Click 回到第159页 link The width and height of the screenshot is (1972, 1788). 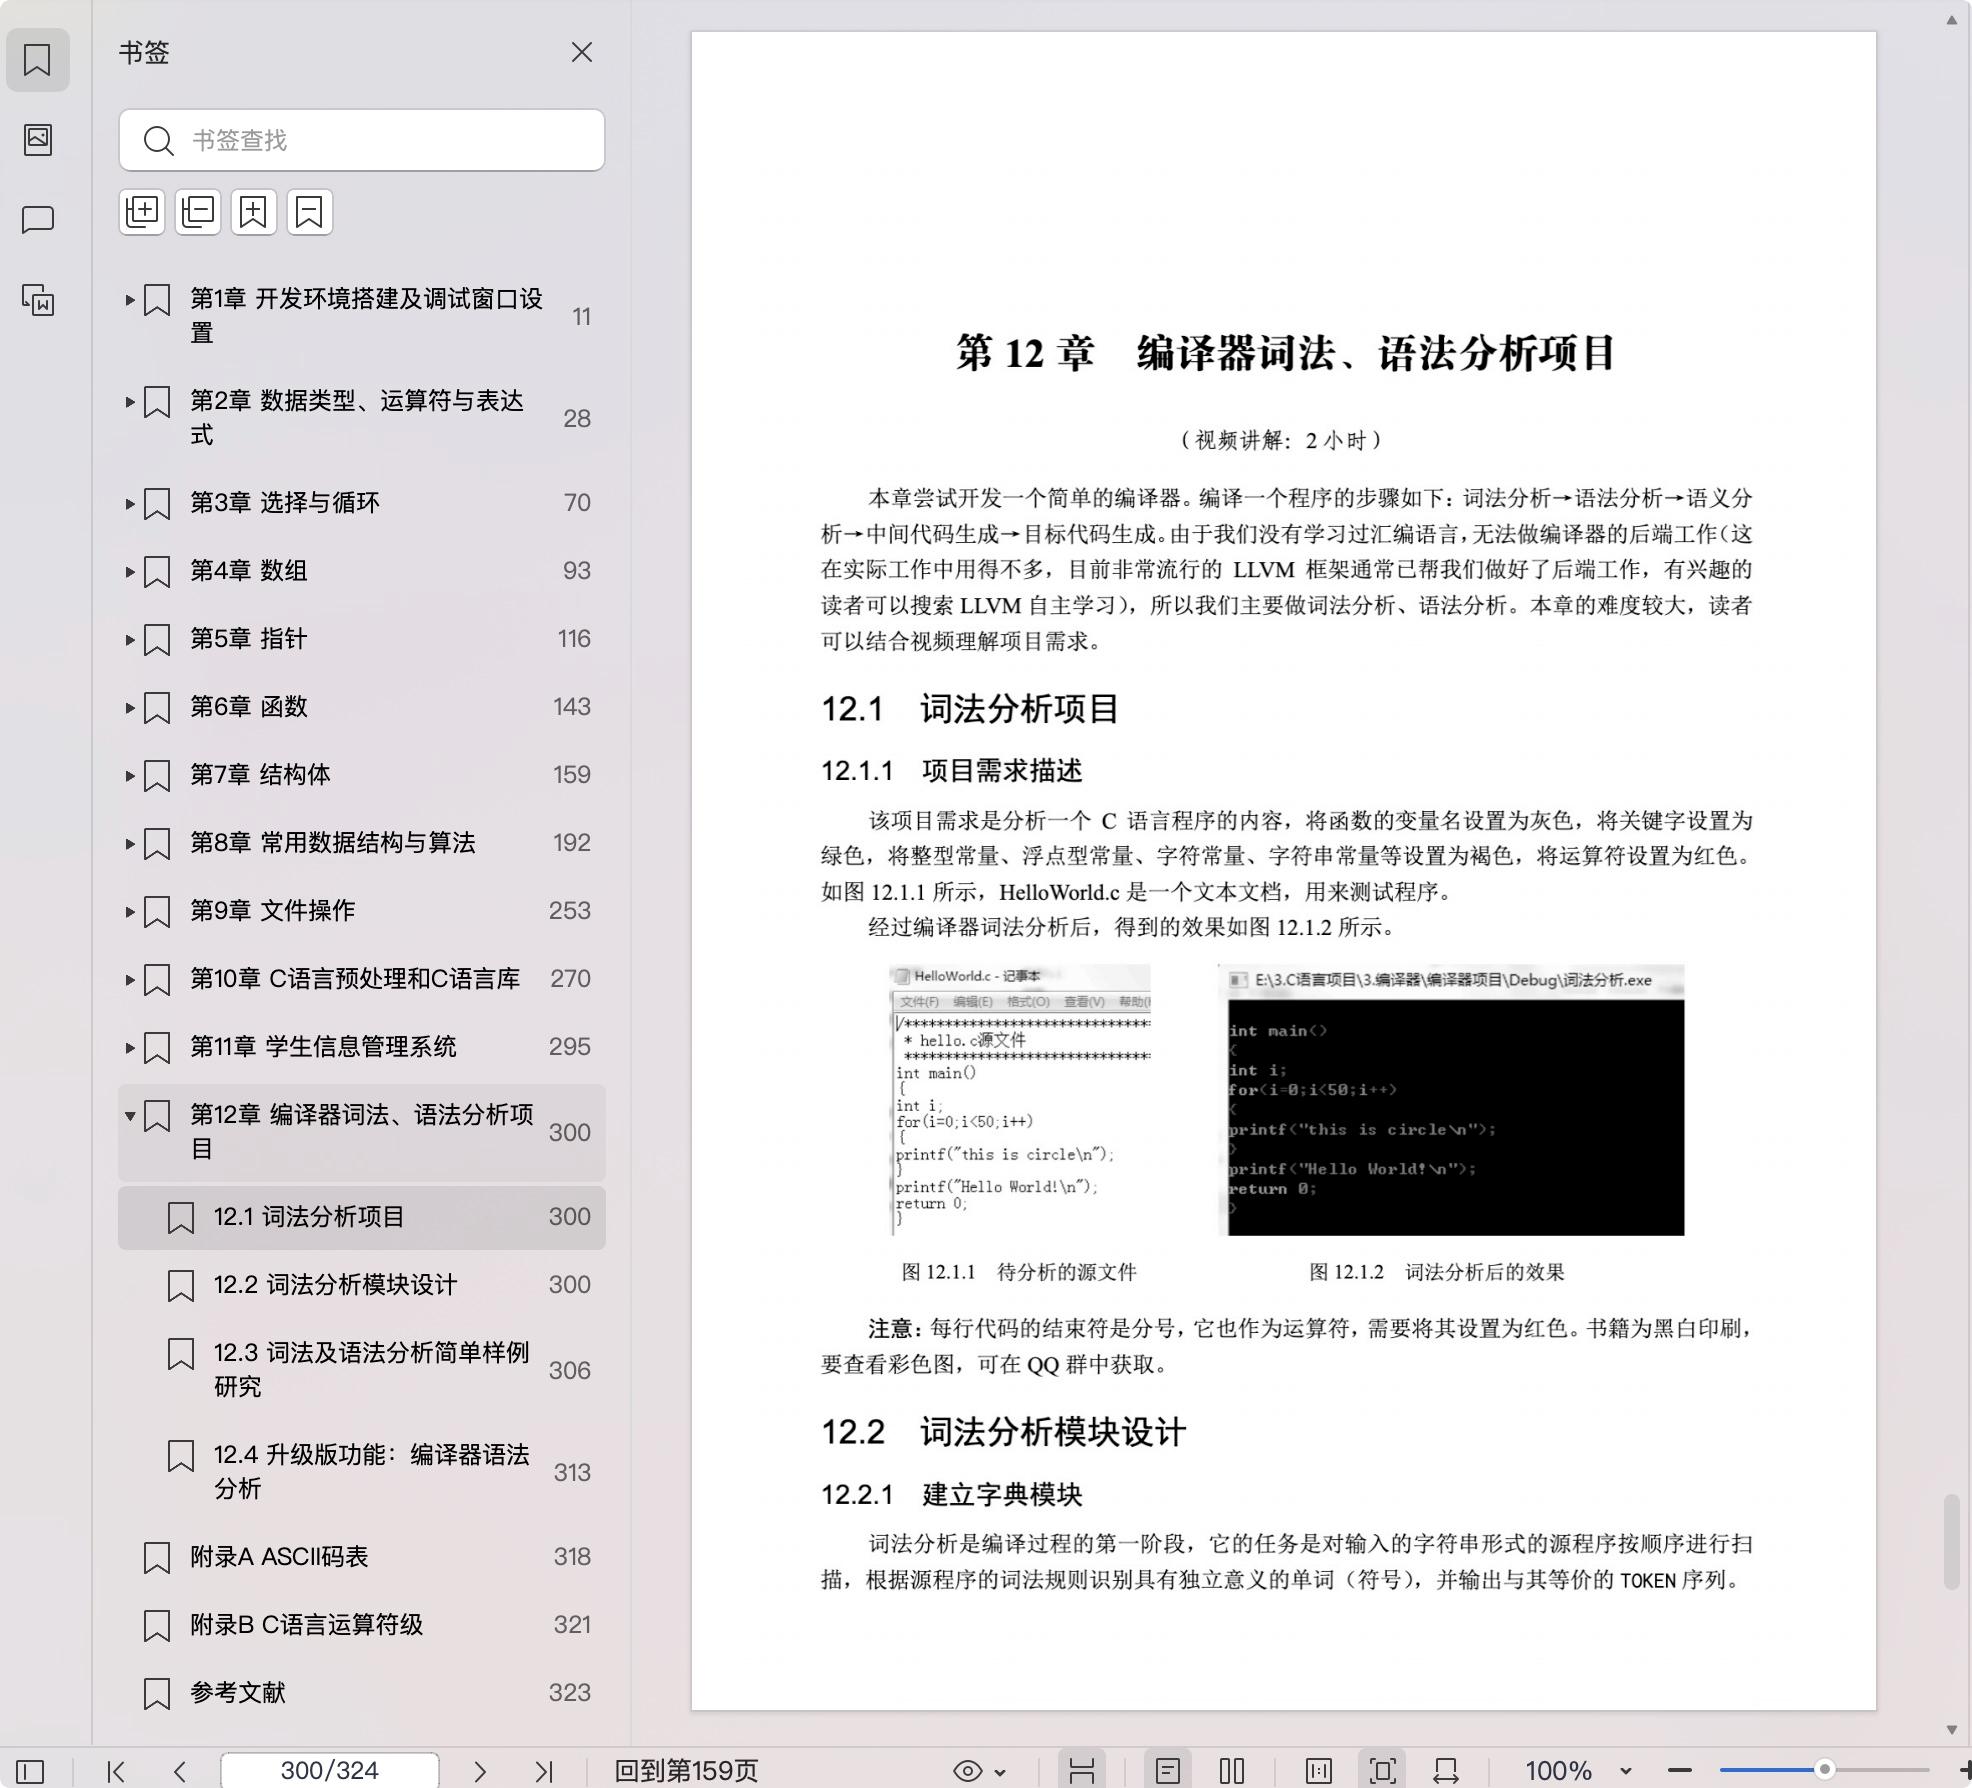[686, 1771]
